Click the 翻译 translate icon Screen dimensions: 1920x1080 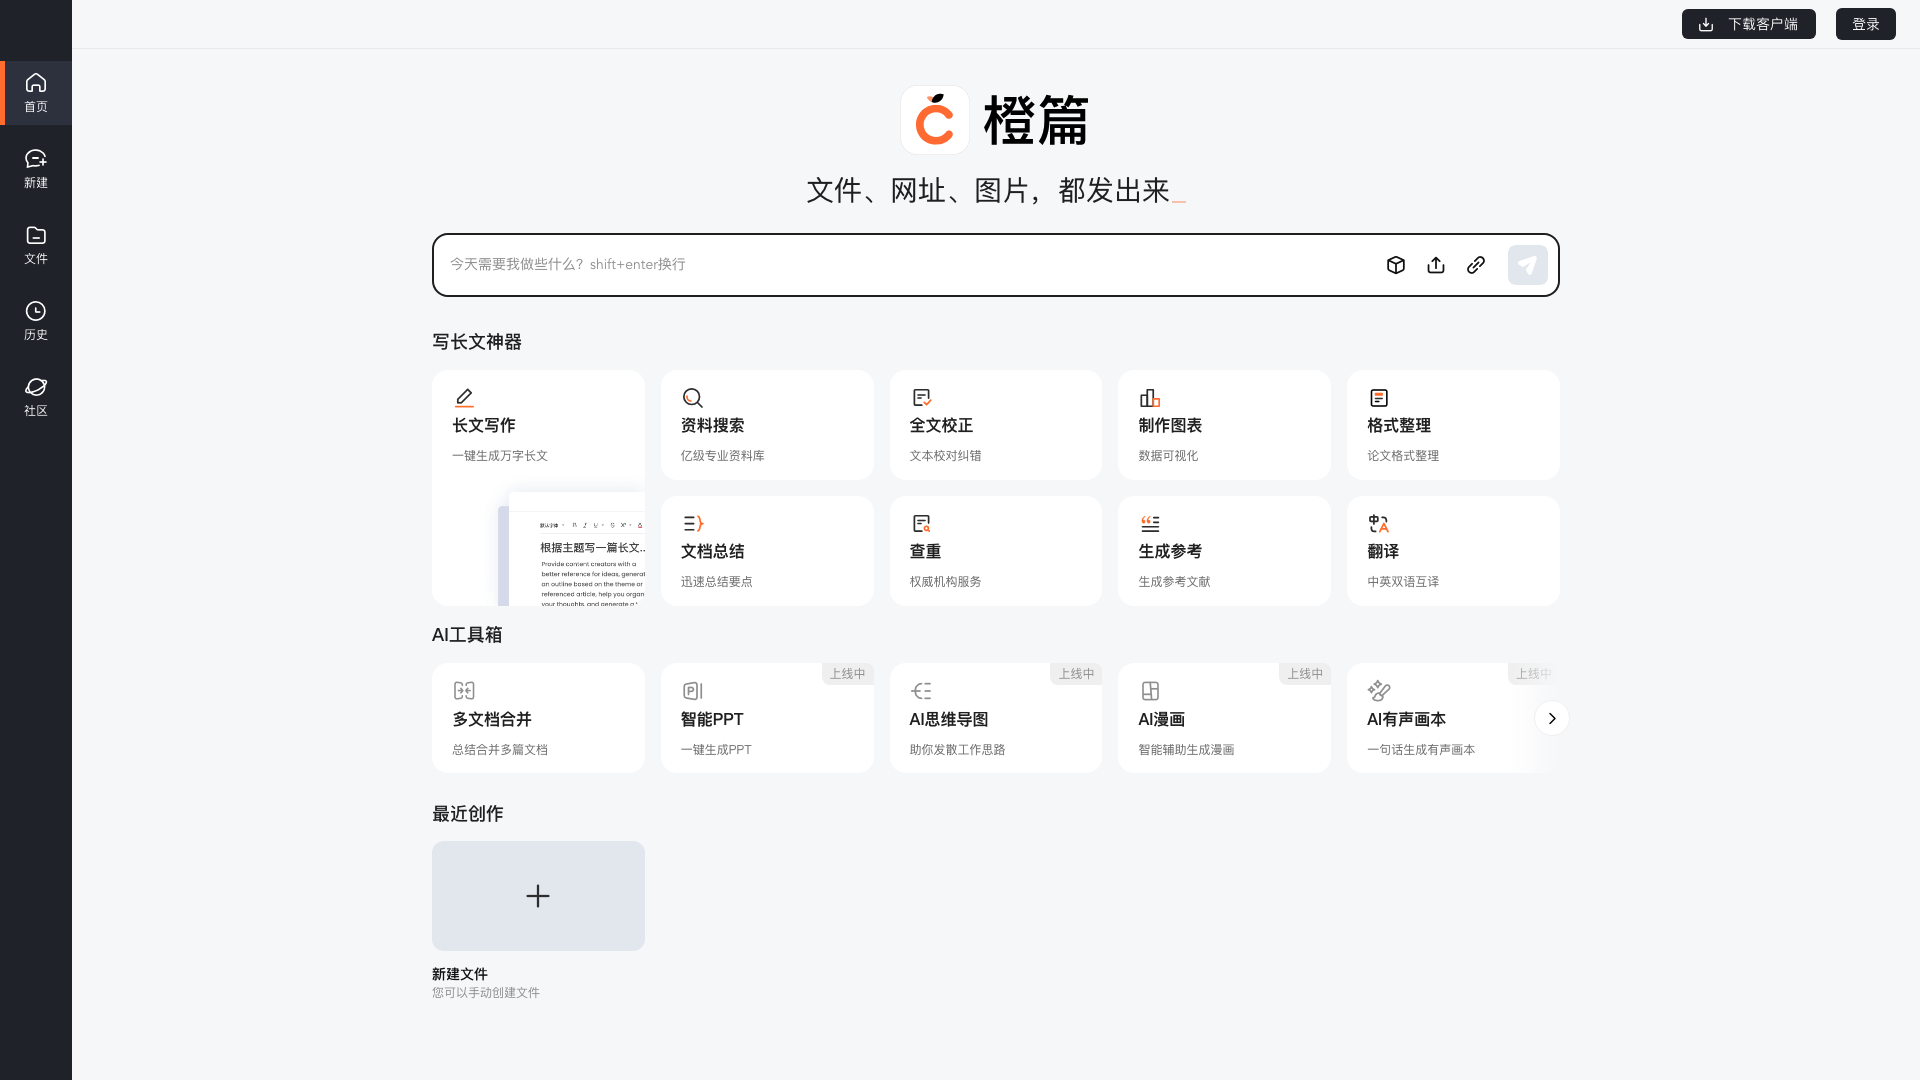[x=1379, y=524]
